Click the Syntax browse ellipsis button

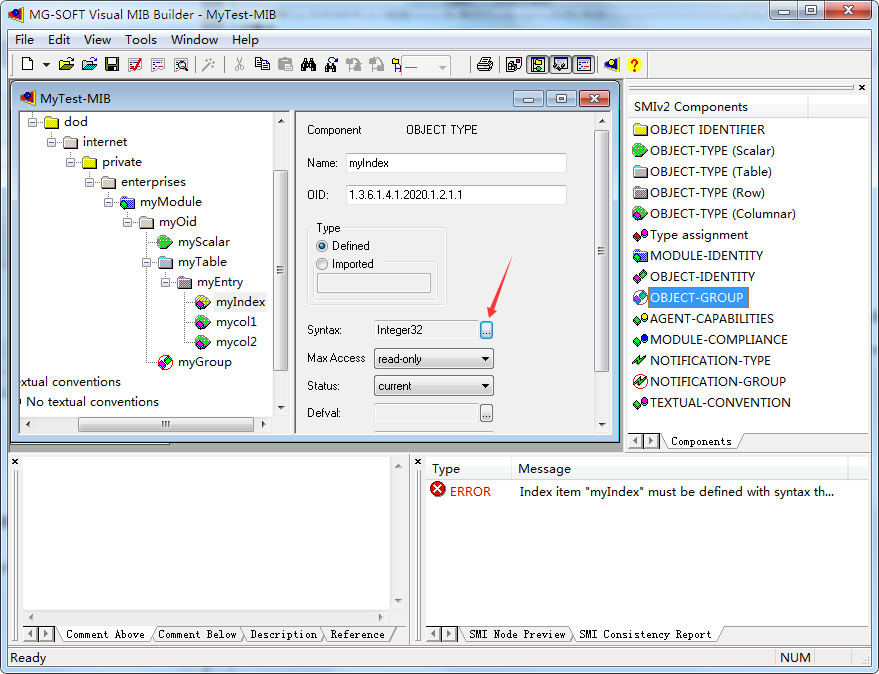pos(486,329)
